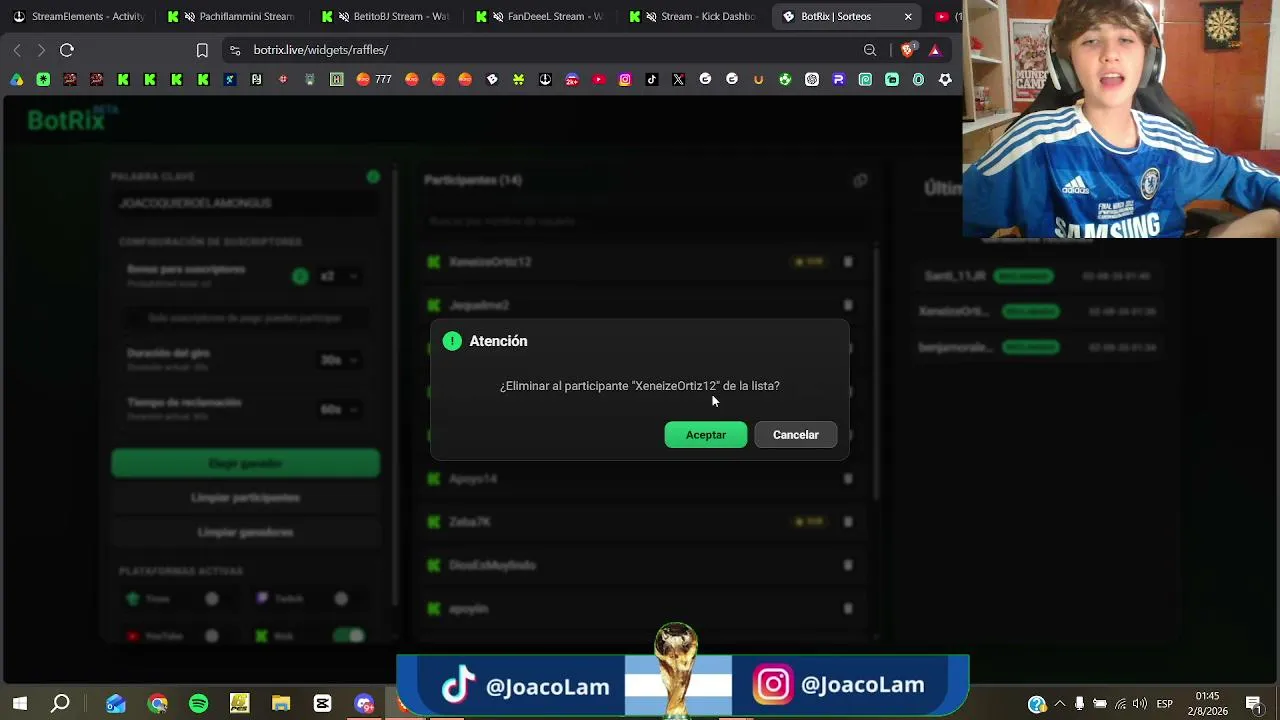Open the Stream - Kick Dashboard tab
Image resolution: width=1280 pixels, height=720 pixels.
point(694,16)
